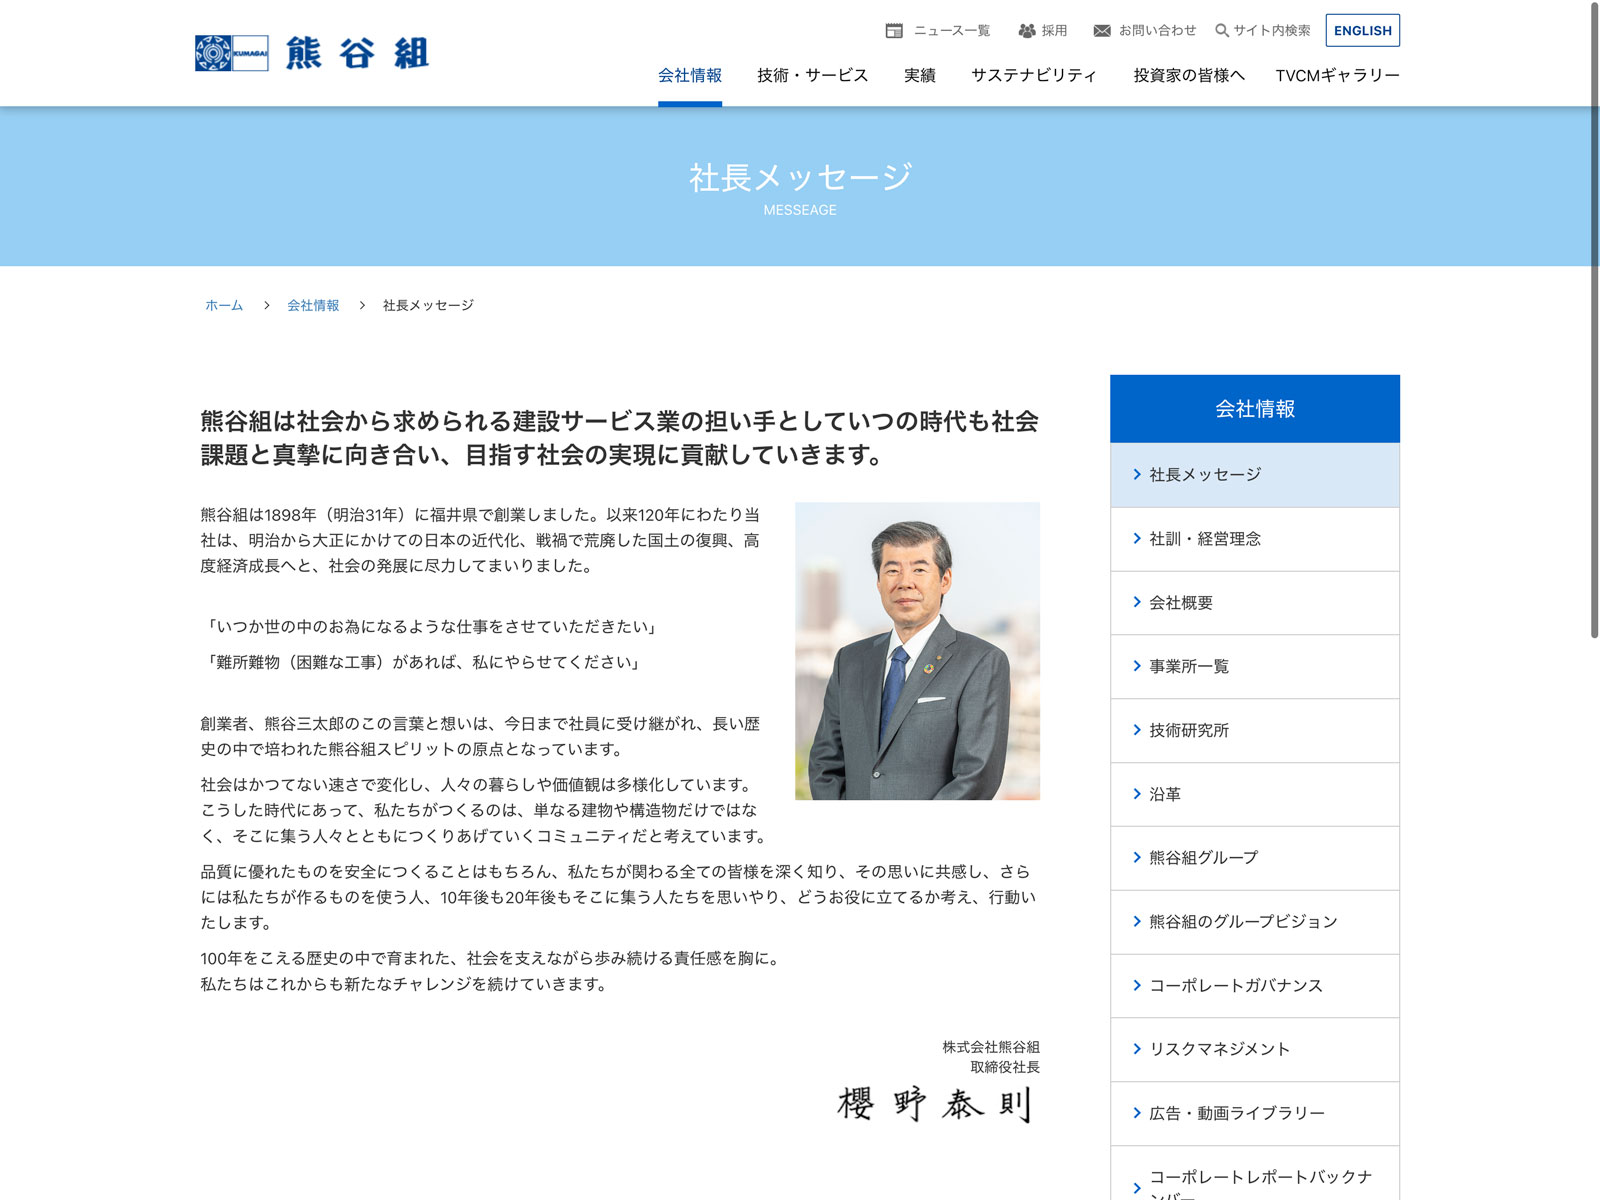Viewport: 1600px width, 1200px height.
Task: Go to 投資家の皆様へ section
Action: tap(1189, 76)
